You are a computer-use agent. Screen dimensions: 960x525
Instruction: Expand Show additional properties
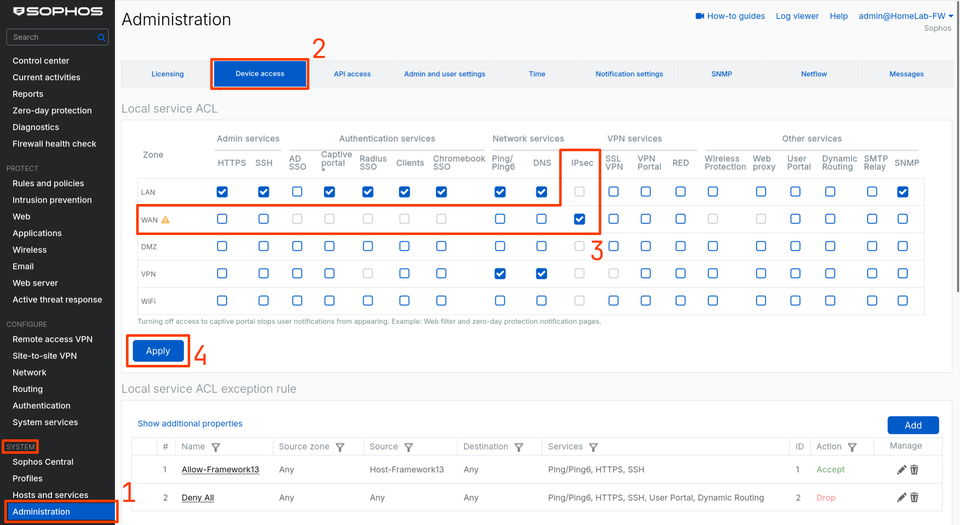coord(190,423)
